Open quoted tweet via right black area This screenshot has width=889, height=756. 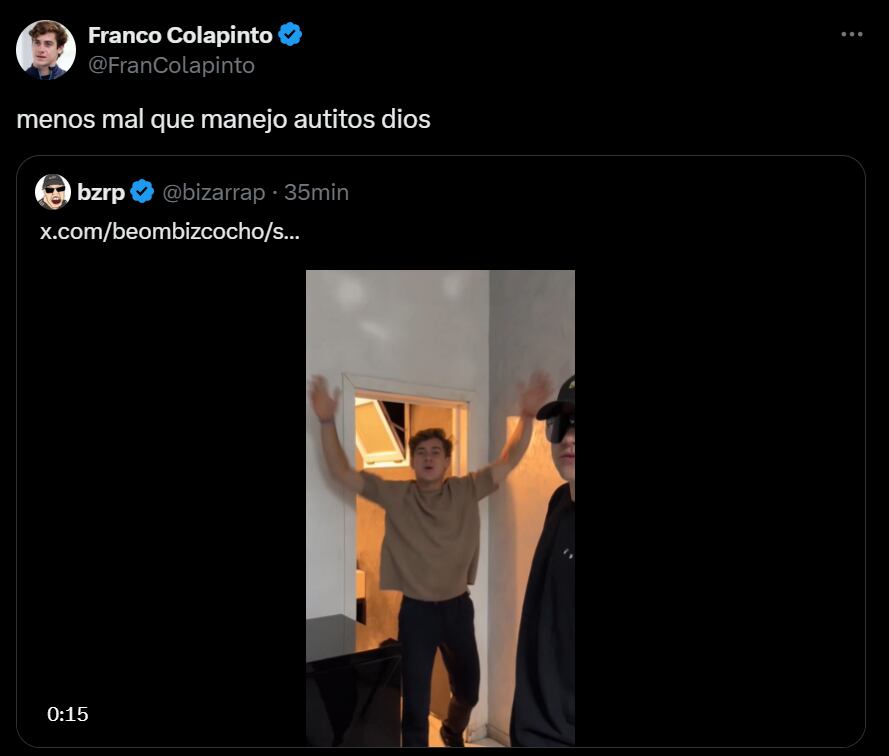pyautogui.click(x=719, y=482)
